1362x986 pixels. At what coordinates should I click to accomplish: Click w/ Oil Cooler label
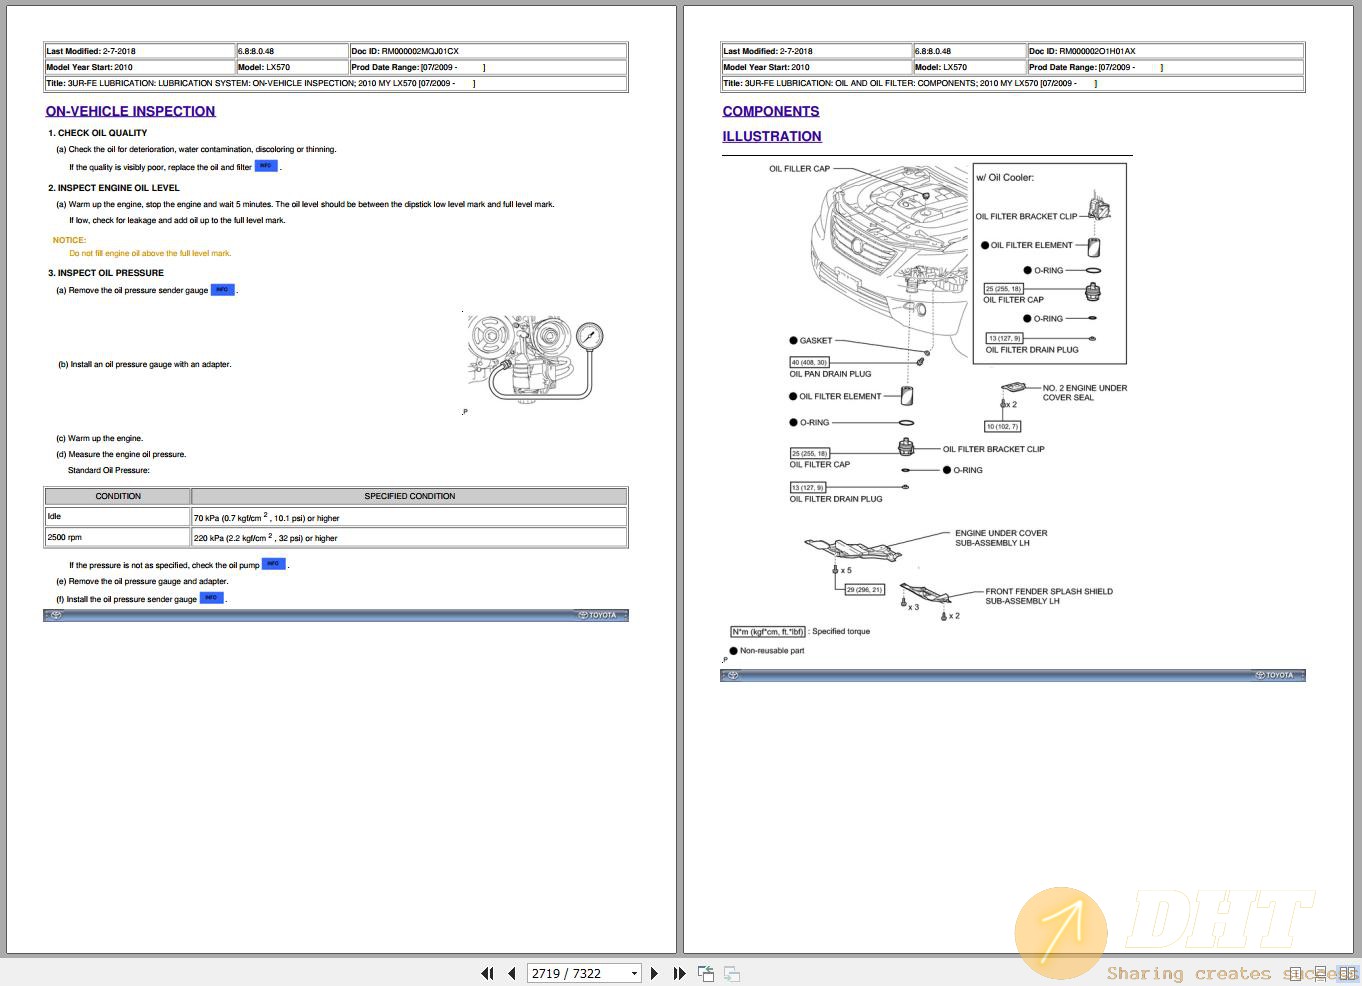pyautogui.click(x=1005, y=178)
